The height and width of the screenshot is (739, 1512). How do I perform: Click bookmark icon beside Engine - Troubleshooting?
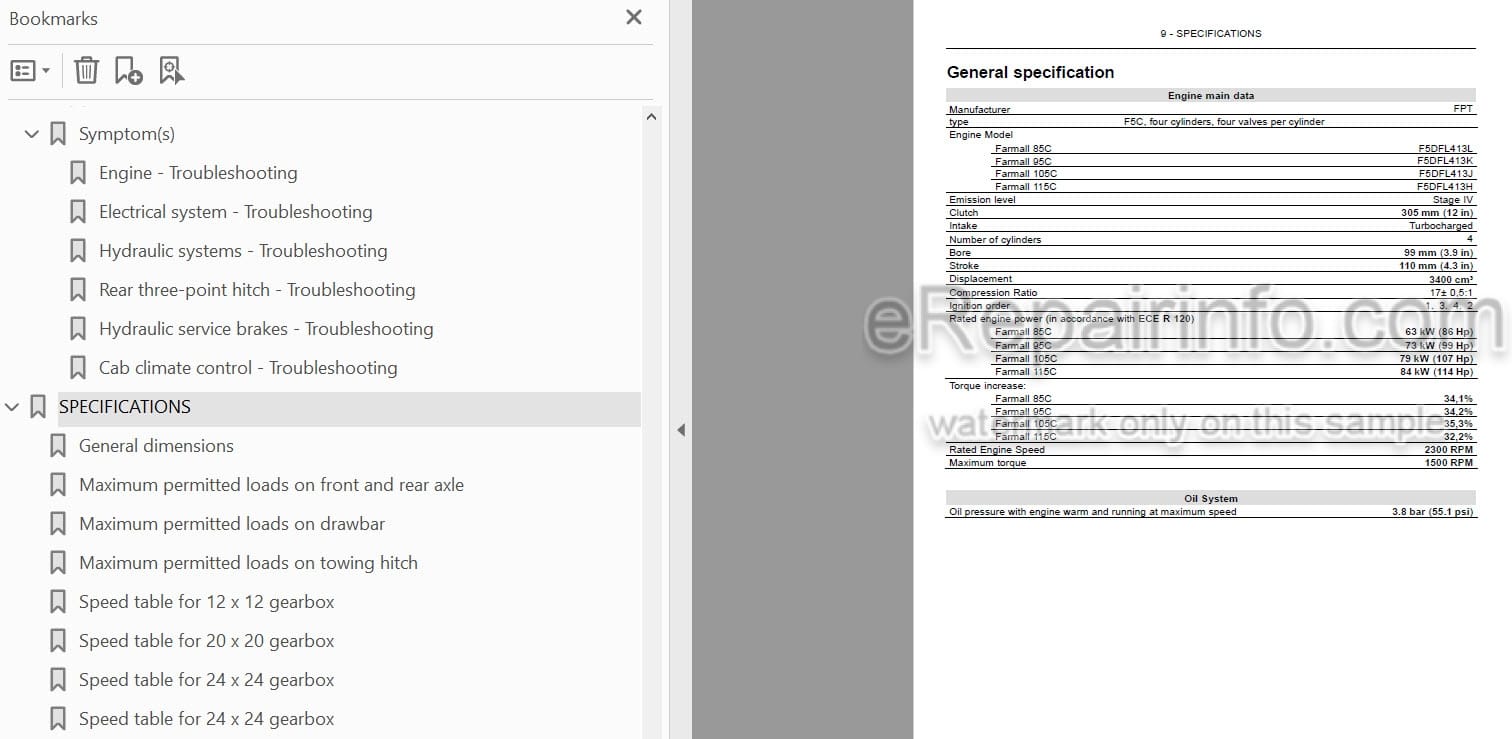click(x=78, y=173)
